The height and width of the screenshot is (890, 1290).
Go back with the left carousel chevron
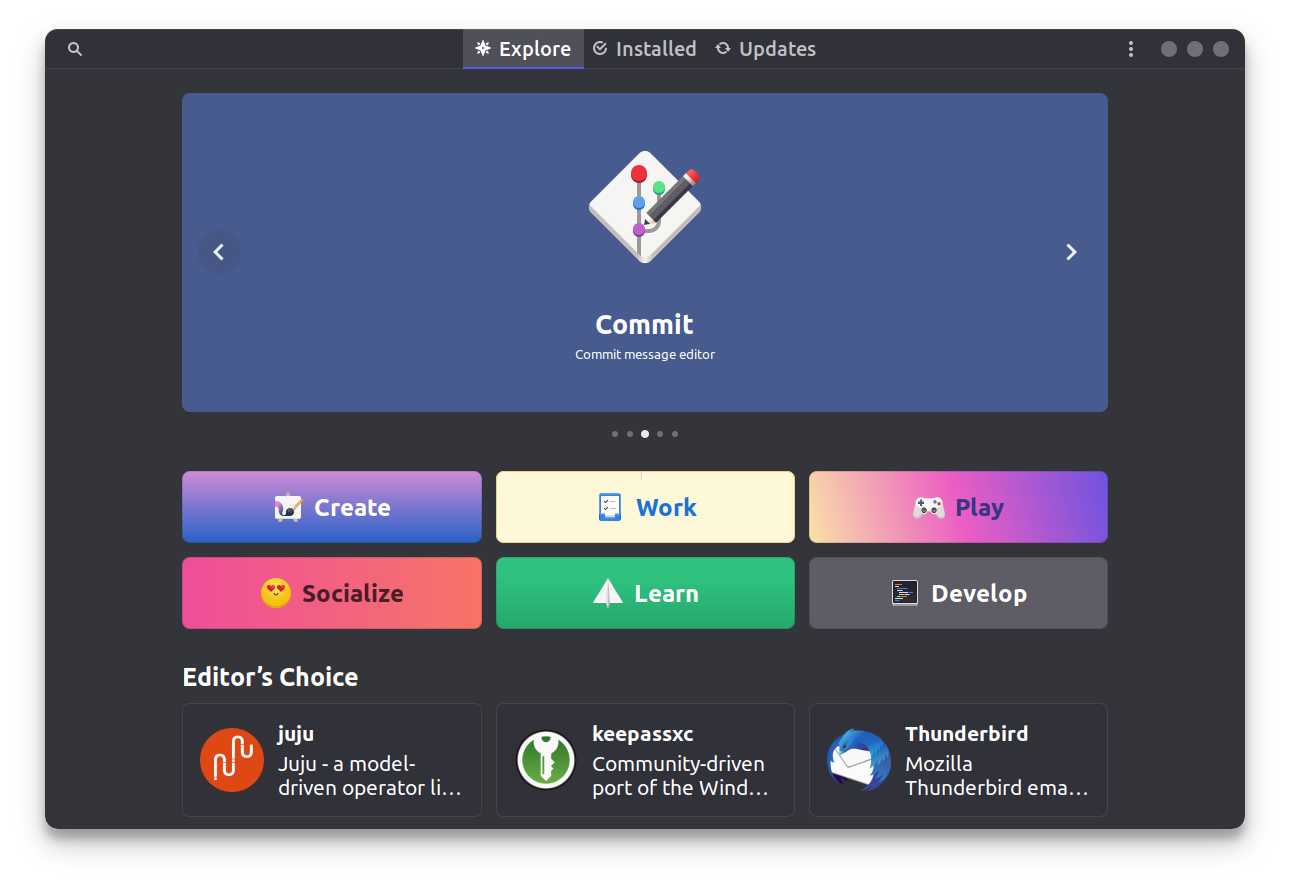[x=219, y=252]
